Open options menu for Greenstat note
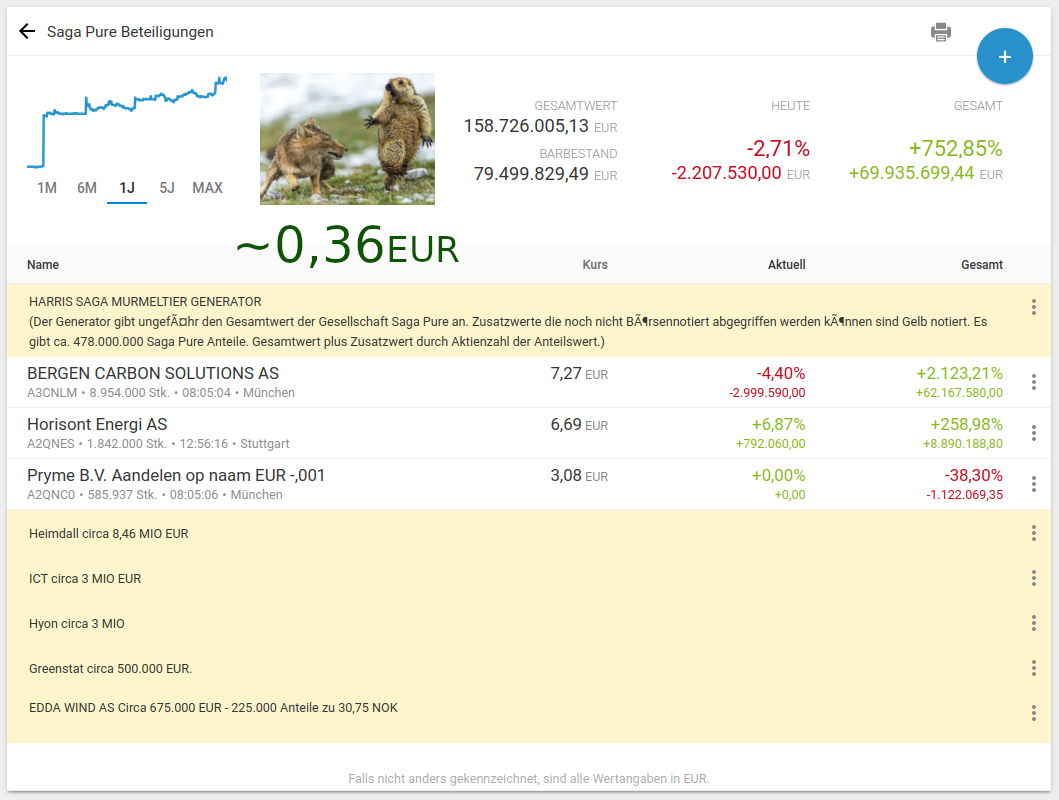 click(x=1033, y=668)
